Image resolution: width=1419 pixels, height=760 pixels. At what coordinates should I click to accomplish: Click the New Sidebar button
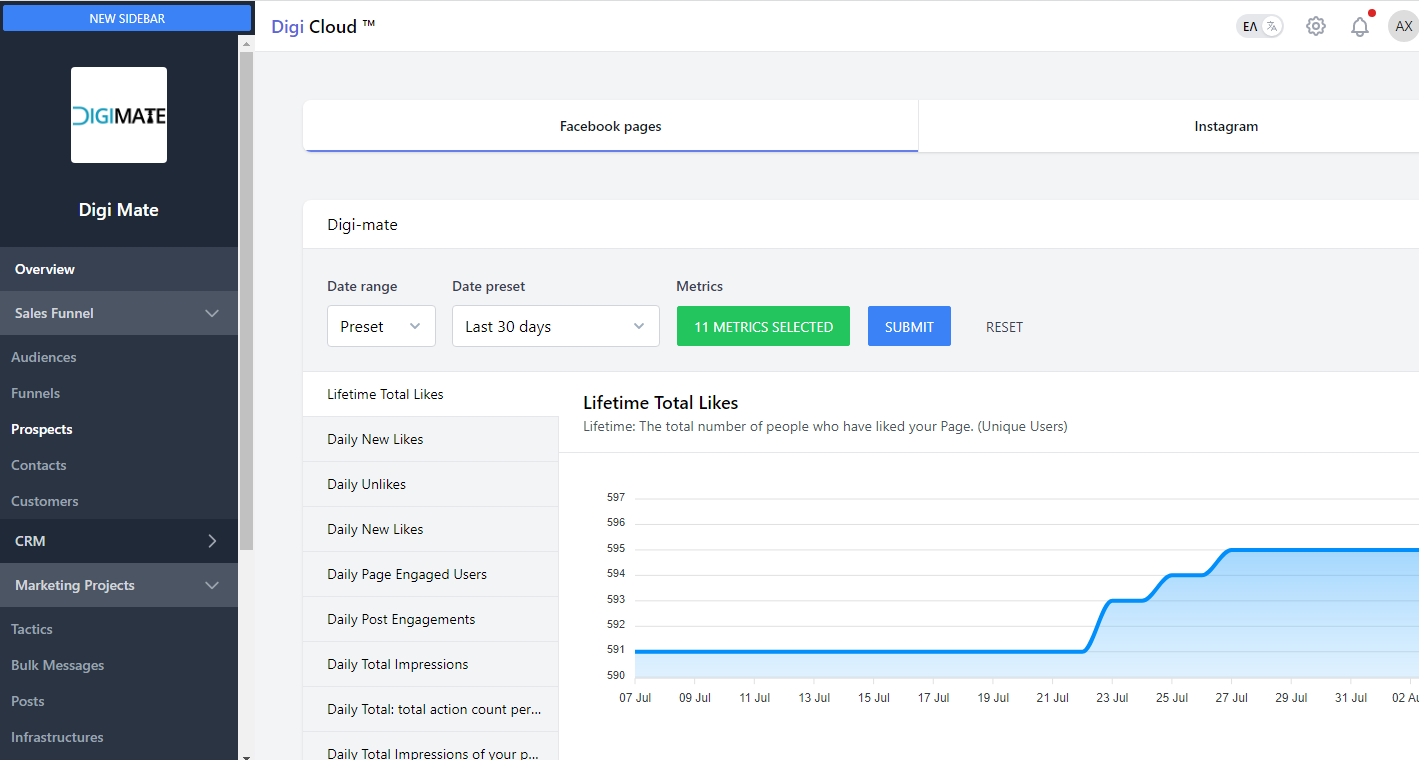127,18
